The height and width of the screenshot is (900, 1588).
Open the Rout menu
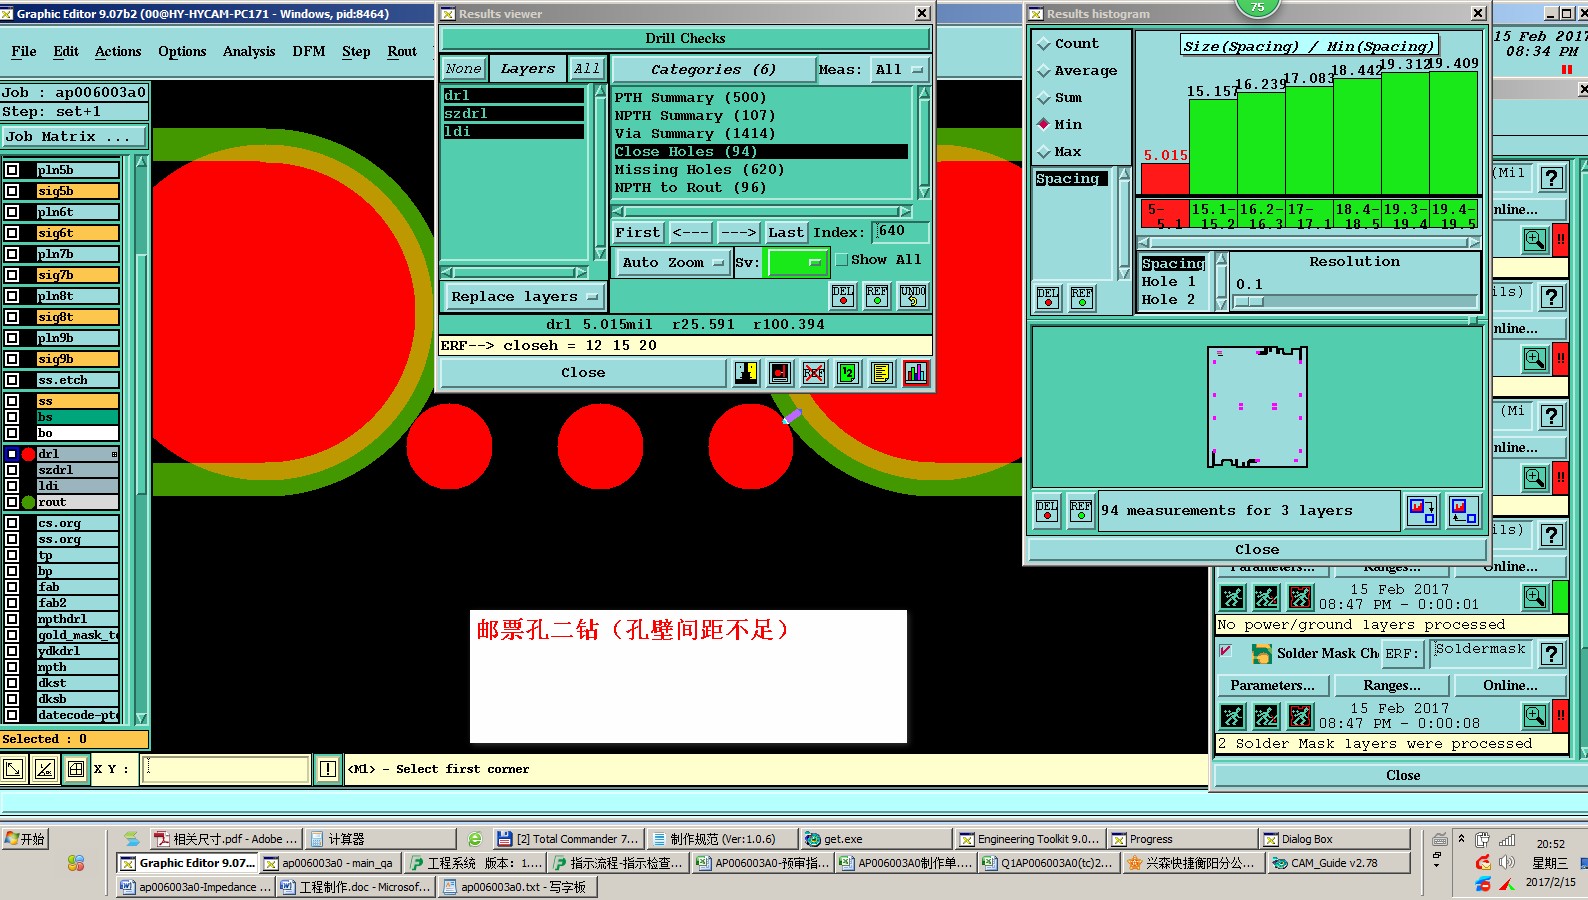tap(402, 52)
